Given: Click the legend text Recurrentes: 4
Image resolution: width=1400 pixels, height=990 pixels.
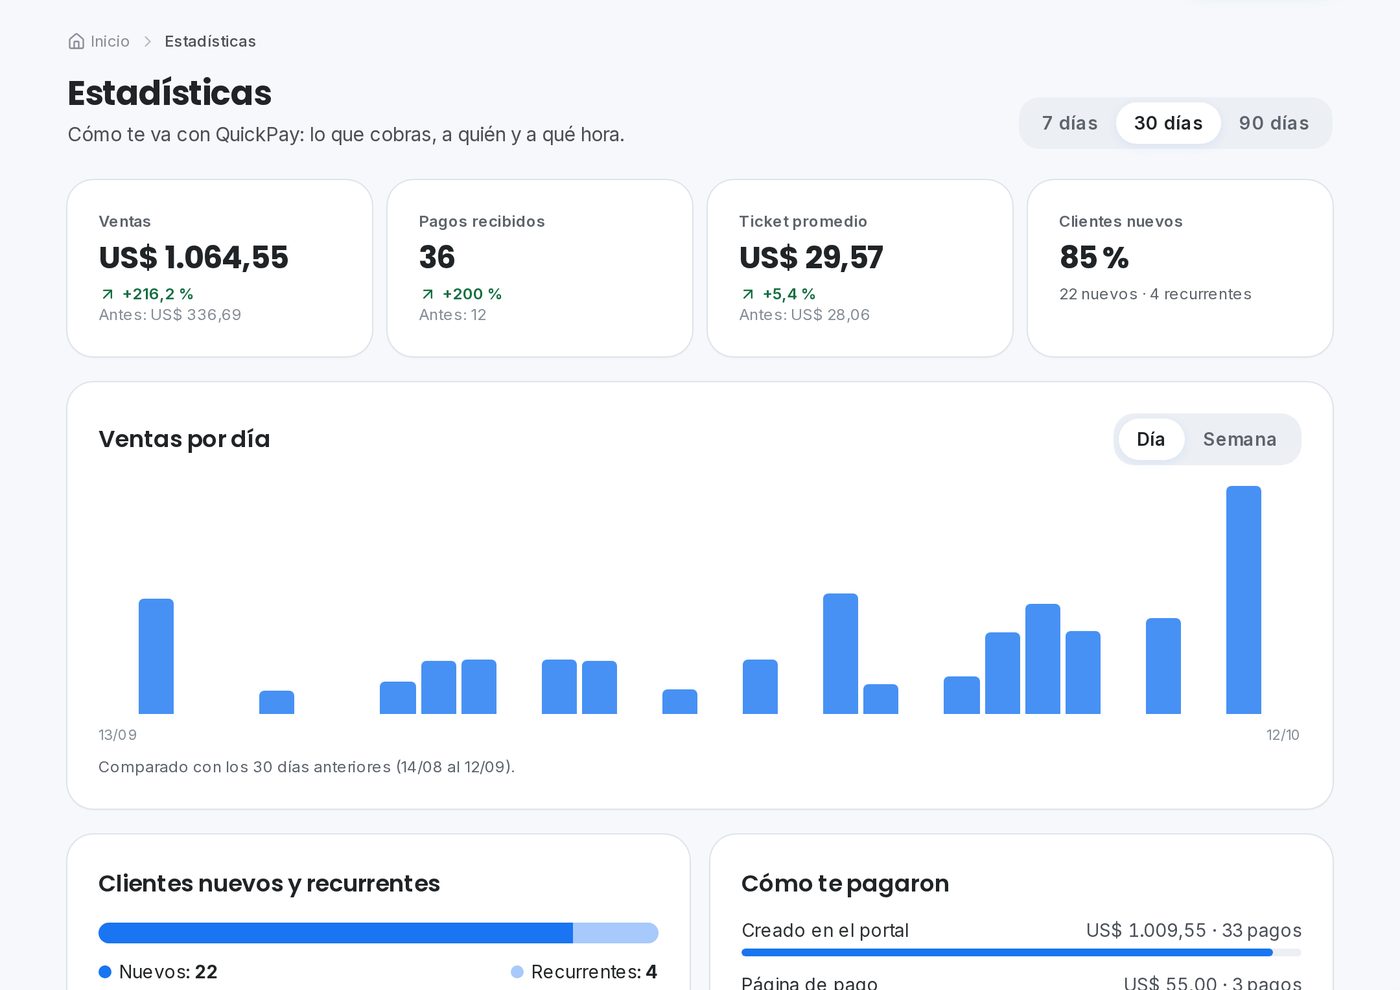Looking at the screenshot, I should pyautogui.click(x=594, y=972).
